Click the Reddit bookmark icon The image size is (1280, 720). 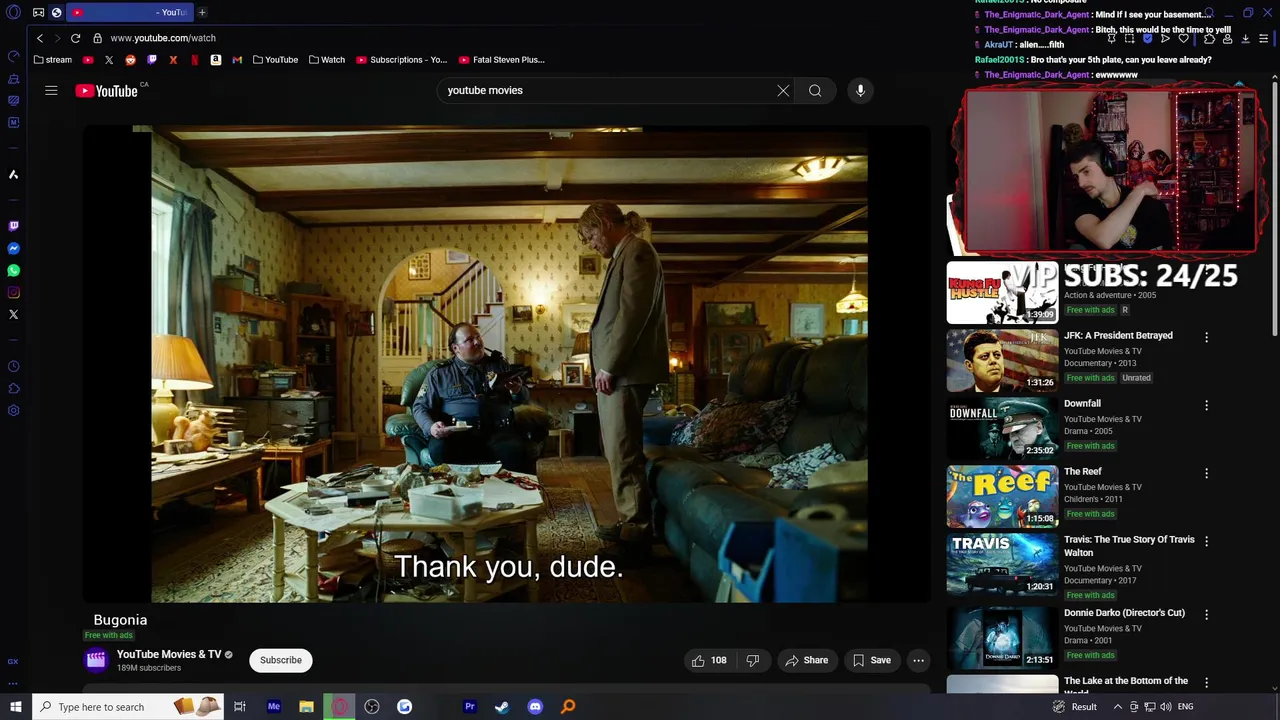[130, 60]
